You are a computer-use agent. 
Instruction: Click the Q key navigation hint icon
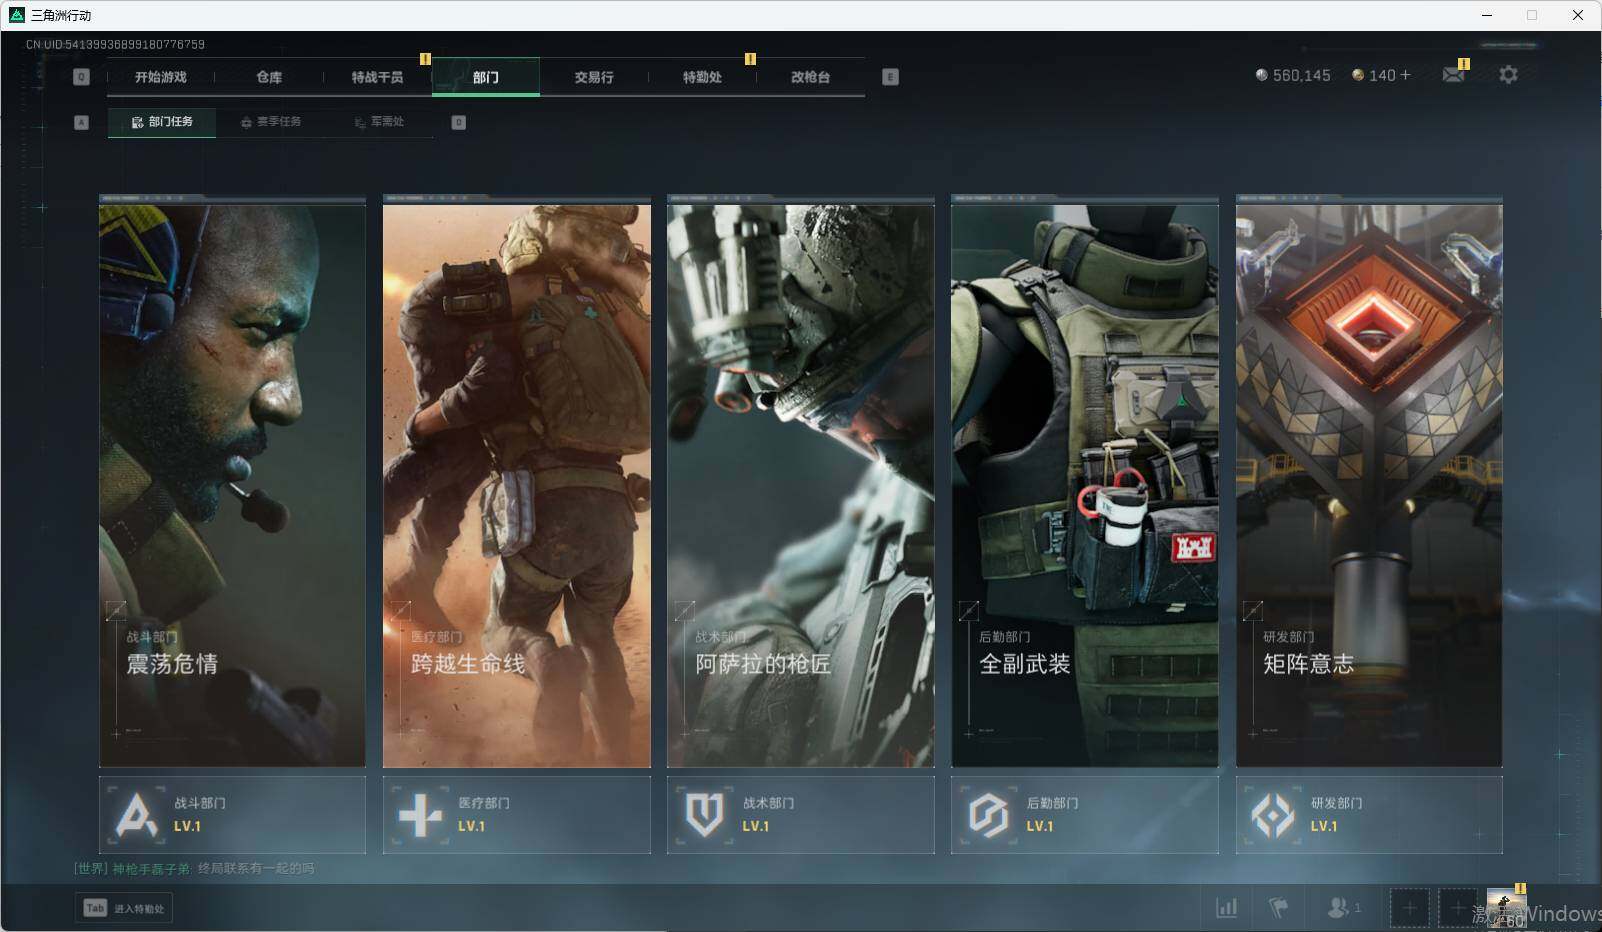coord(82,77)
